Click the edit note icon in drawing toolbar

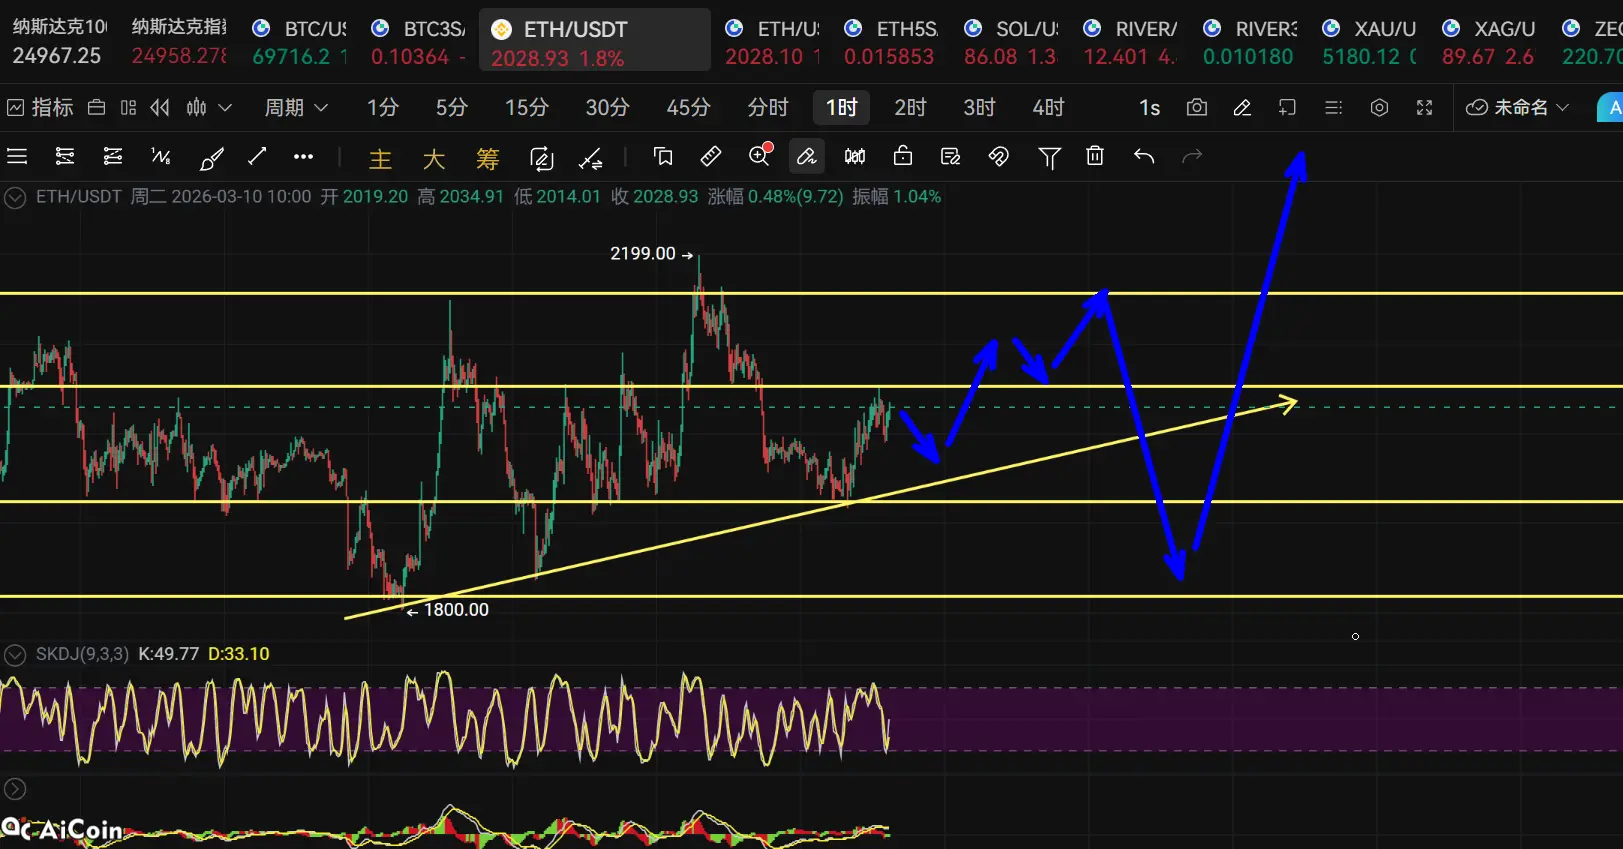coord(950,156)
